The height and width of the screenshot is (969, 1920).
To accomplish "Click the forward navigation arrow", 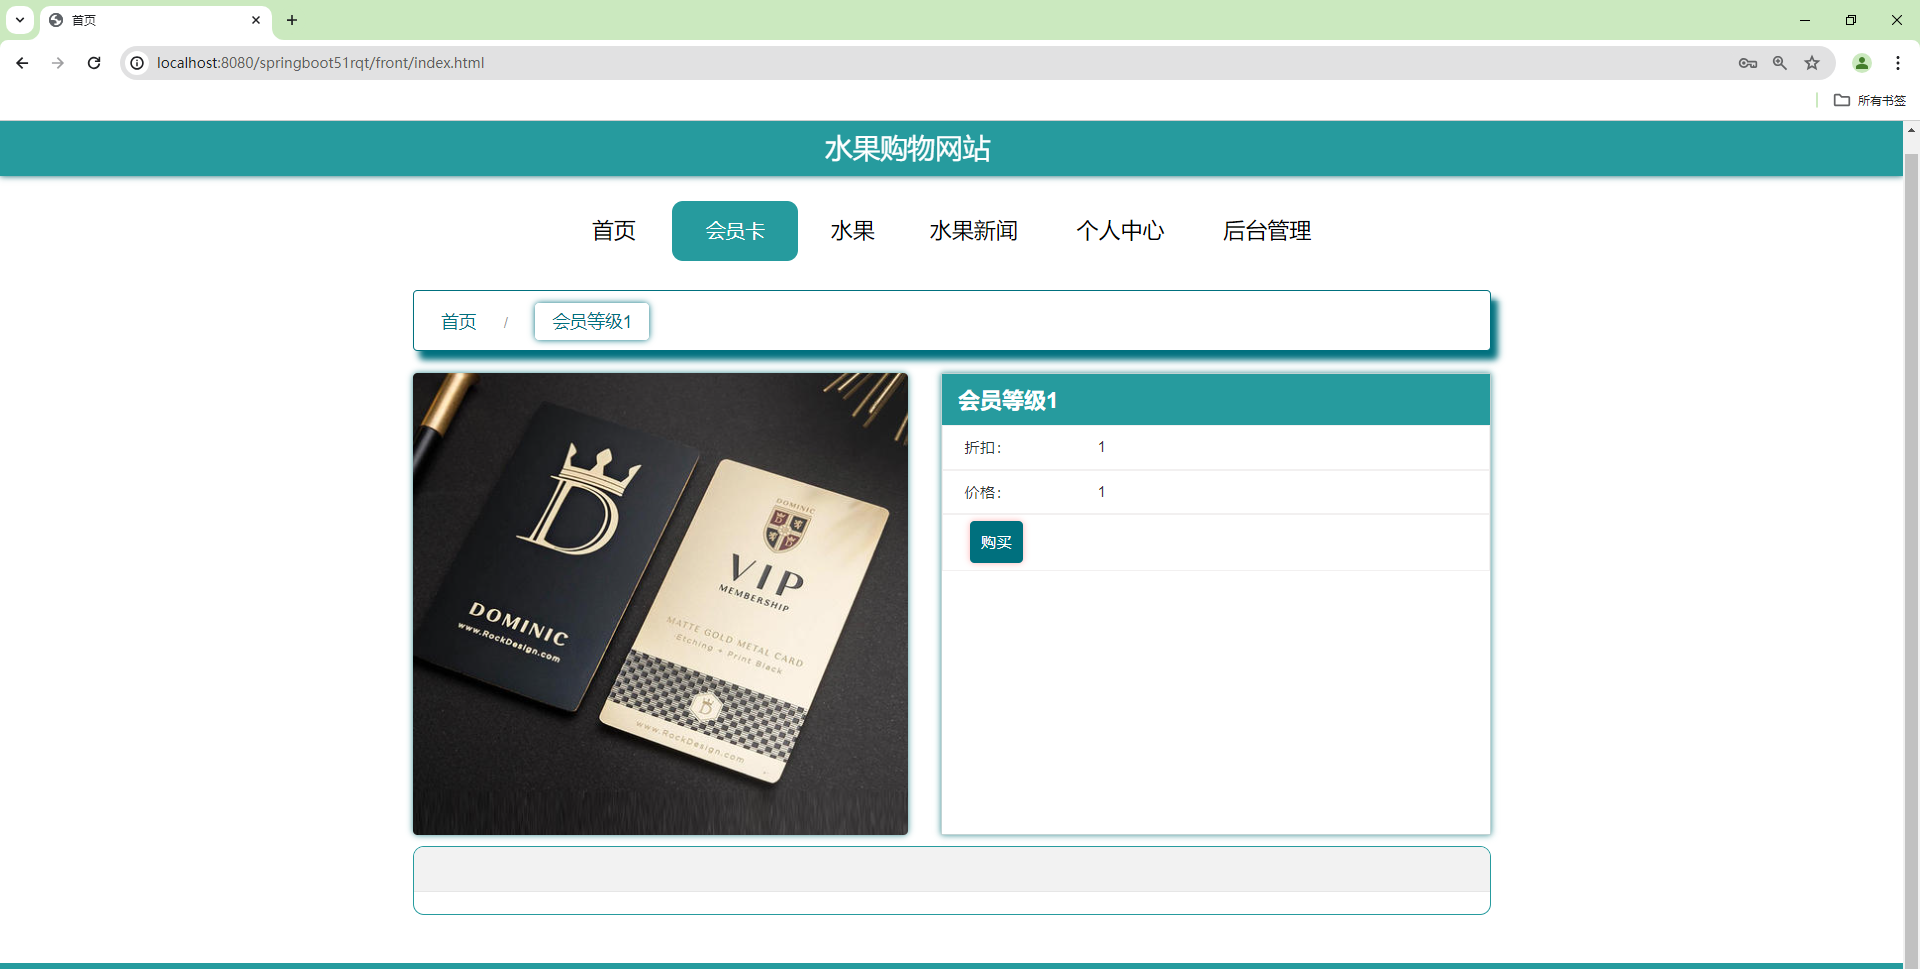I will tap(57, 62).
